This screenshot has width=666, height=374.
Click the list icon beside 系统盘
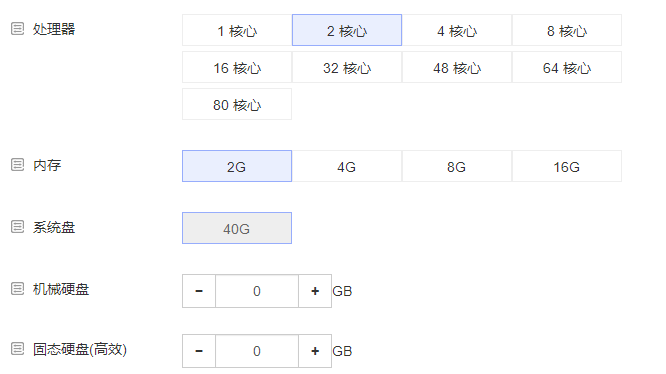17,227
